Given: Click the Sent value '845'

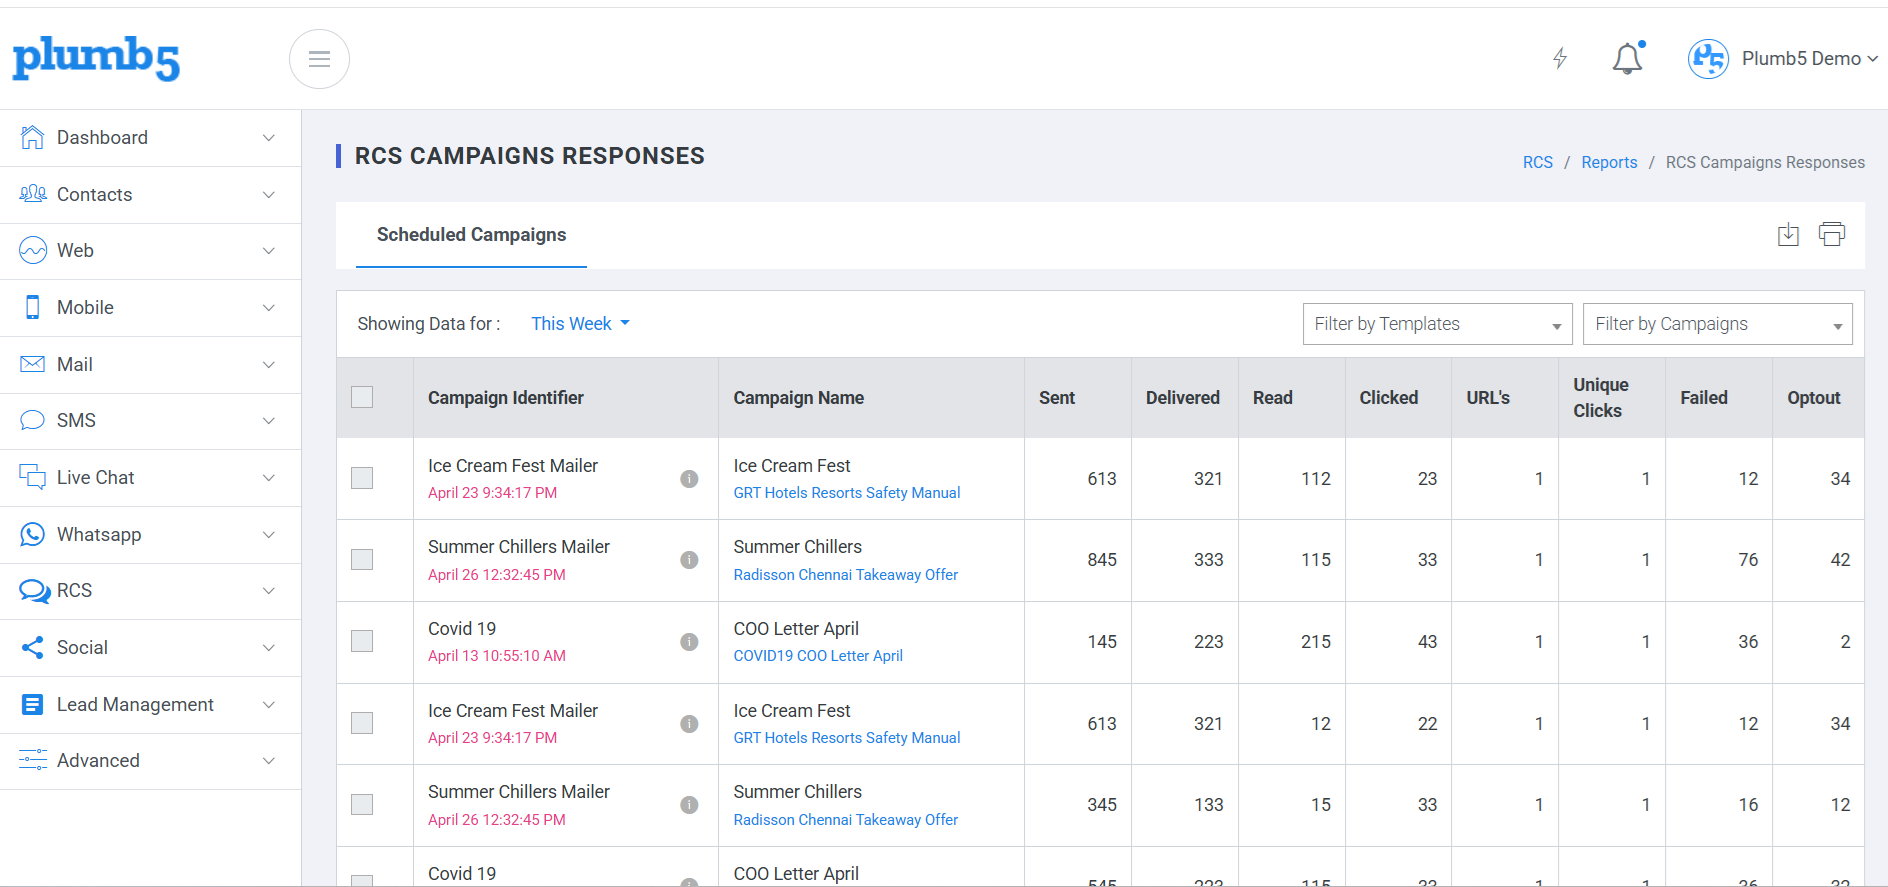Looking at the screenshot, I should point(1102,560).
